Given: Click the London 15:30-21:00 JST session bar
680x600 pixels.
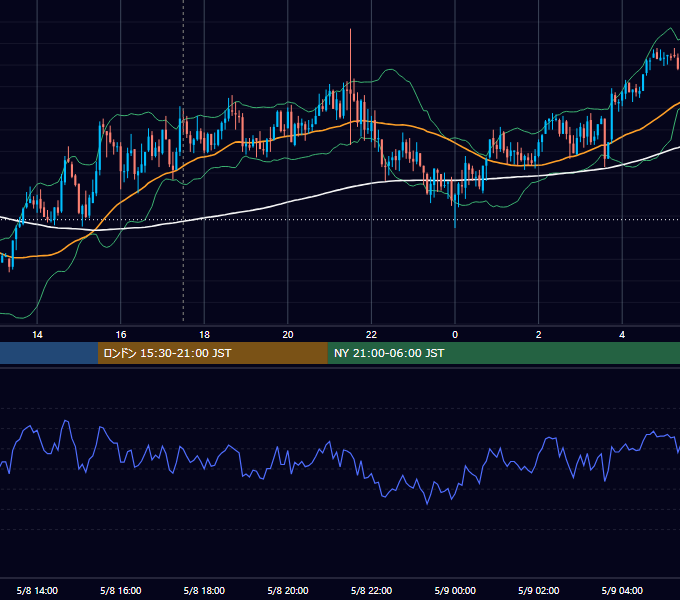Looking at the screenshot, I should [x=212, y=353].
